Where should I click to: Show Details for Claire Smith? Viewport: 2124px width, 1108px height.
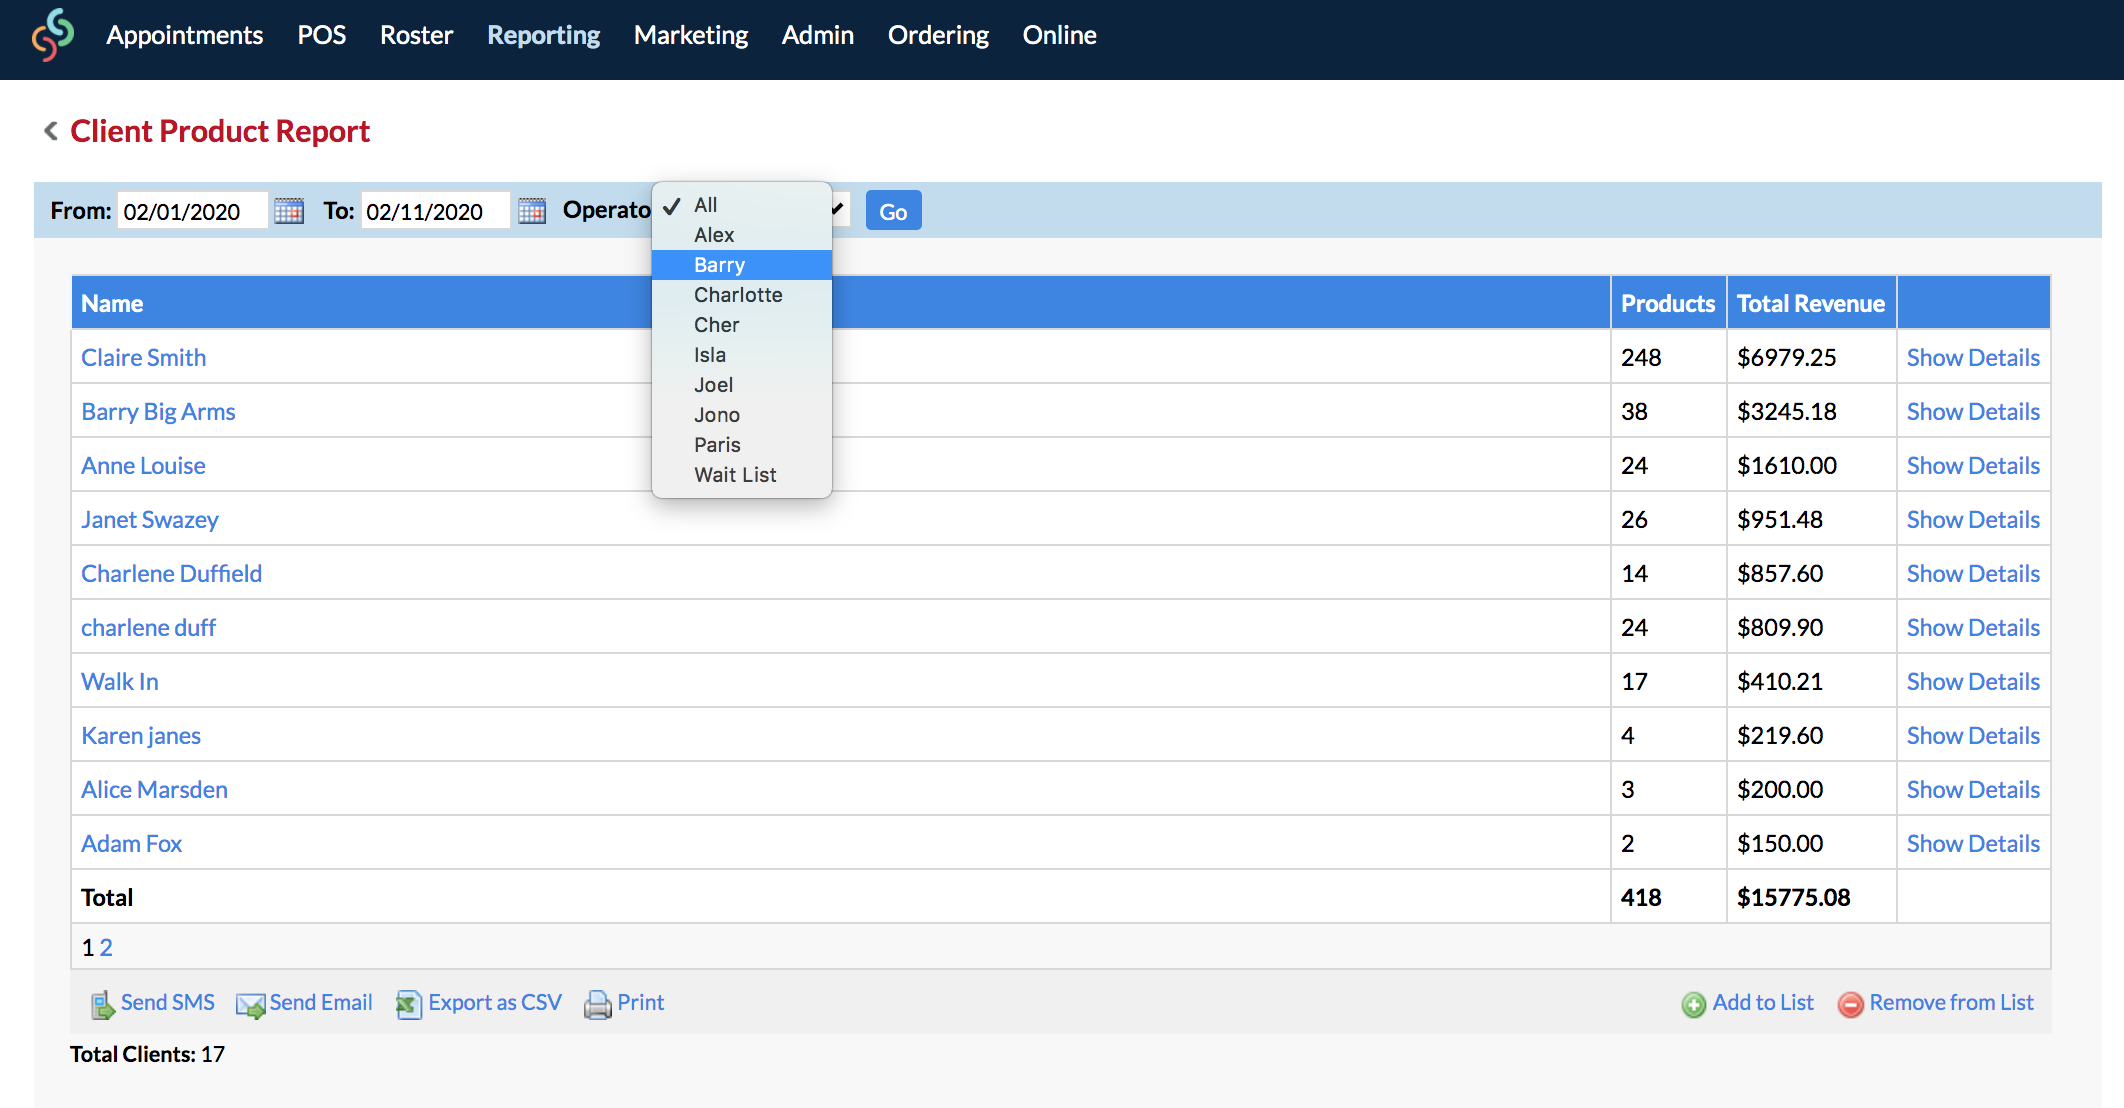(x=1973, y=358)
